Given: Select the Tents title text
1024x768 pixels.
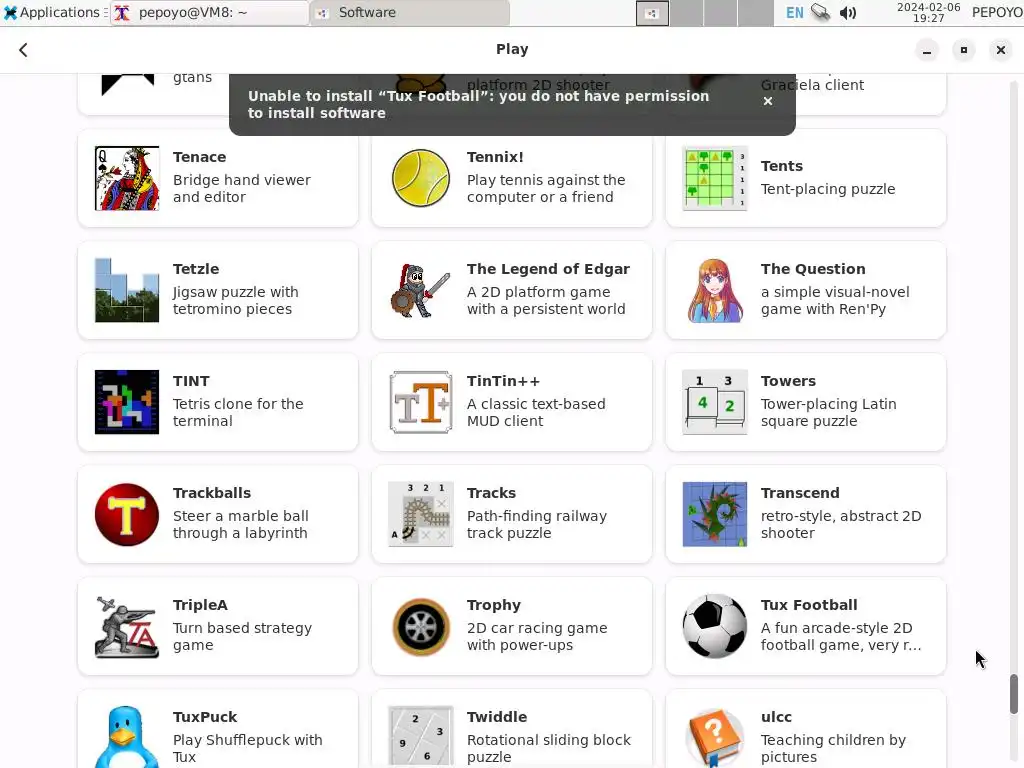Looking at the screenshot, I should point(781,166).
